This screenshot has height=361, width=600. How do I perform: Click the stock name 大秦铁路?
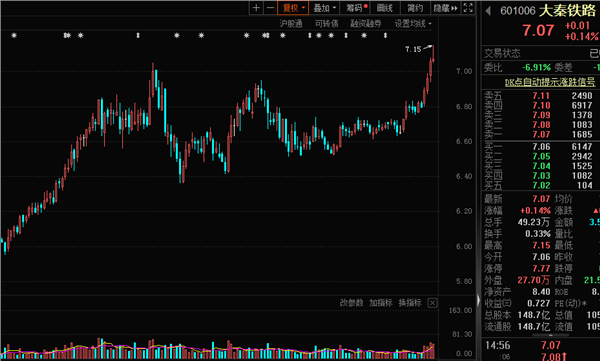pyautogui.click(x=568, y=11)
